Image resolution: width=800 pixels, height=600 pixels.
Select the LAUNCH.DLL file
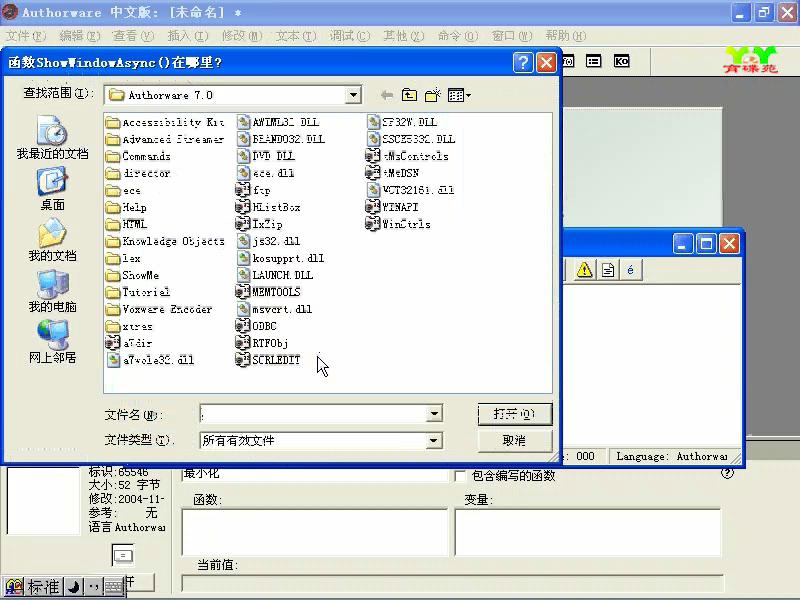(275, 276)
